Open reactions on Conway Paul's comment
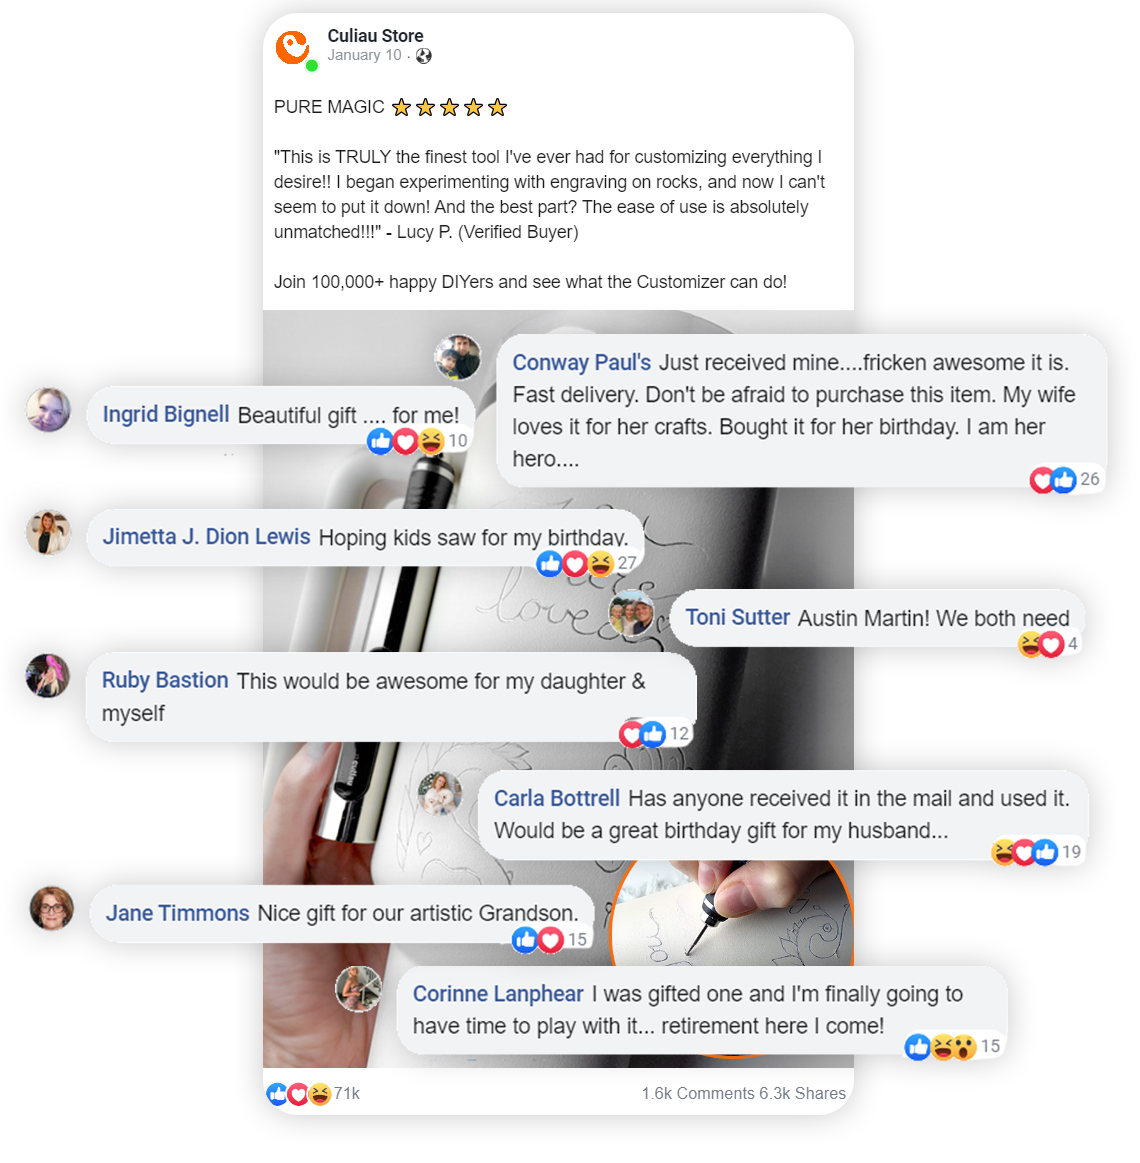Image resolution: width=1140 pixels, height=1163 pixels. tap(1064, 480)
